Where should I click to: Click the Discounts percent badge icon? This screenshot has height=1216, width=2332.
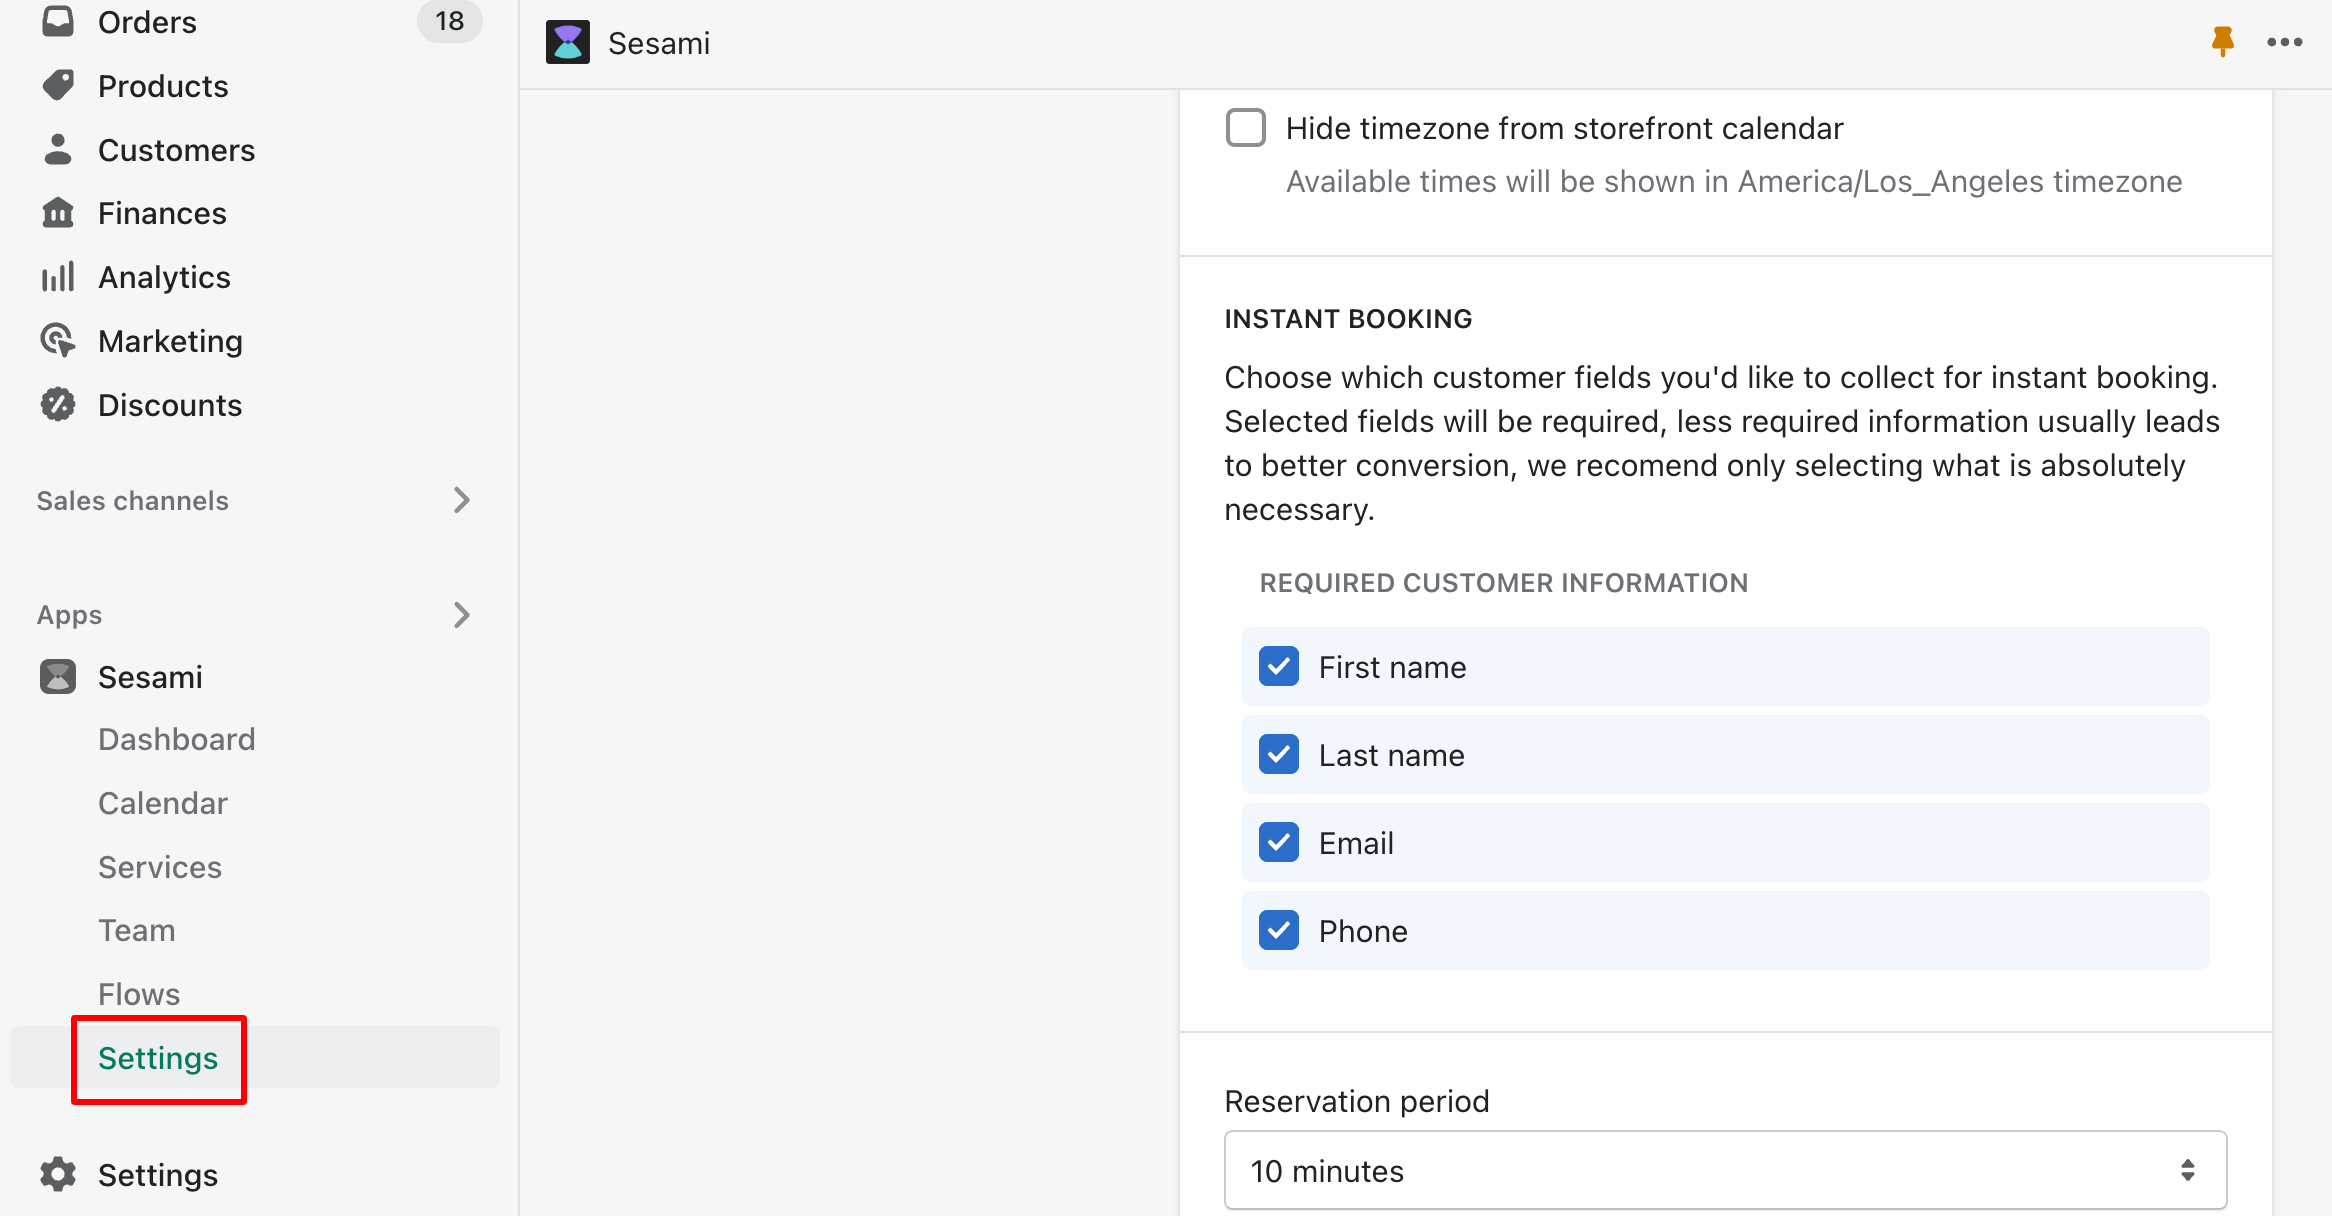(58, 405)
